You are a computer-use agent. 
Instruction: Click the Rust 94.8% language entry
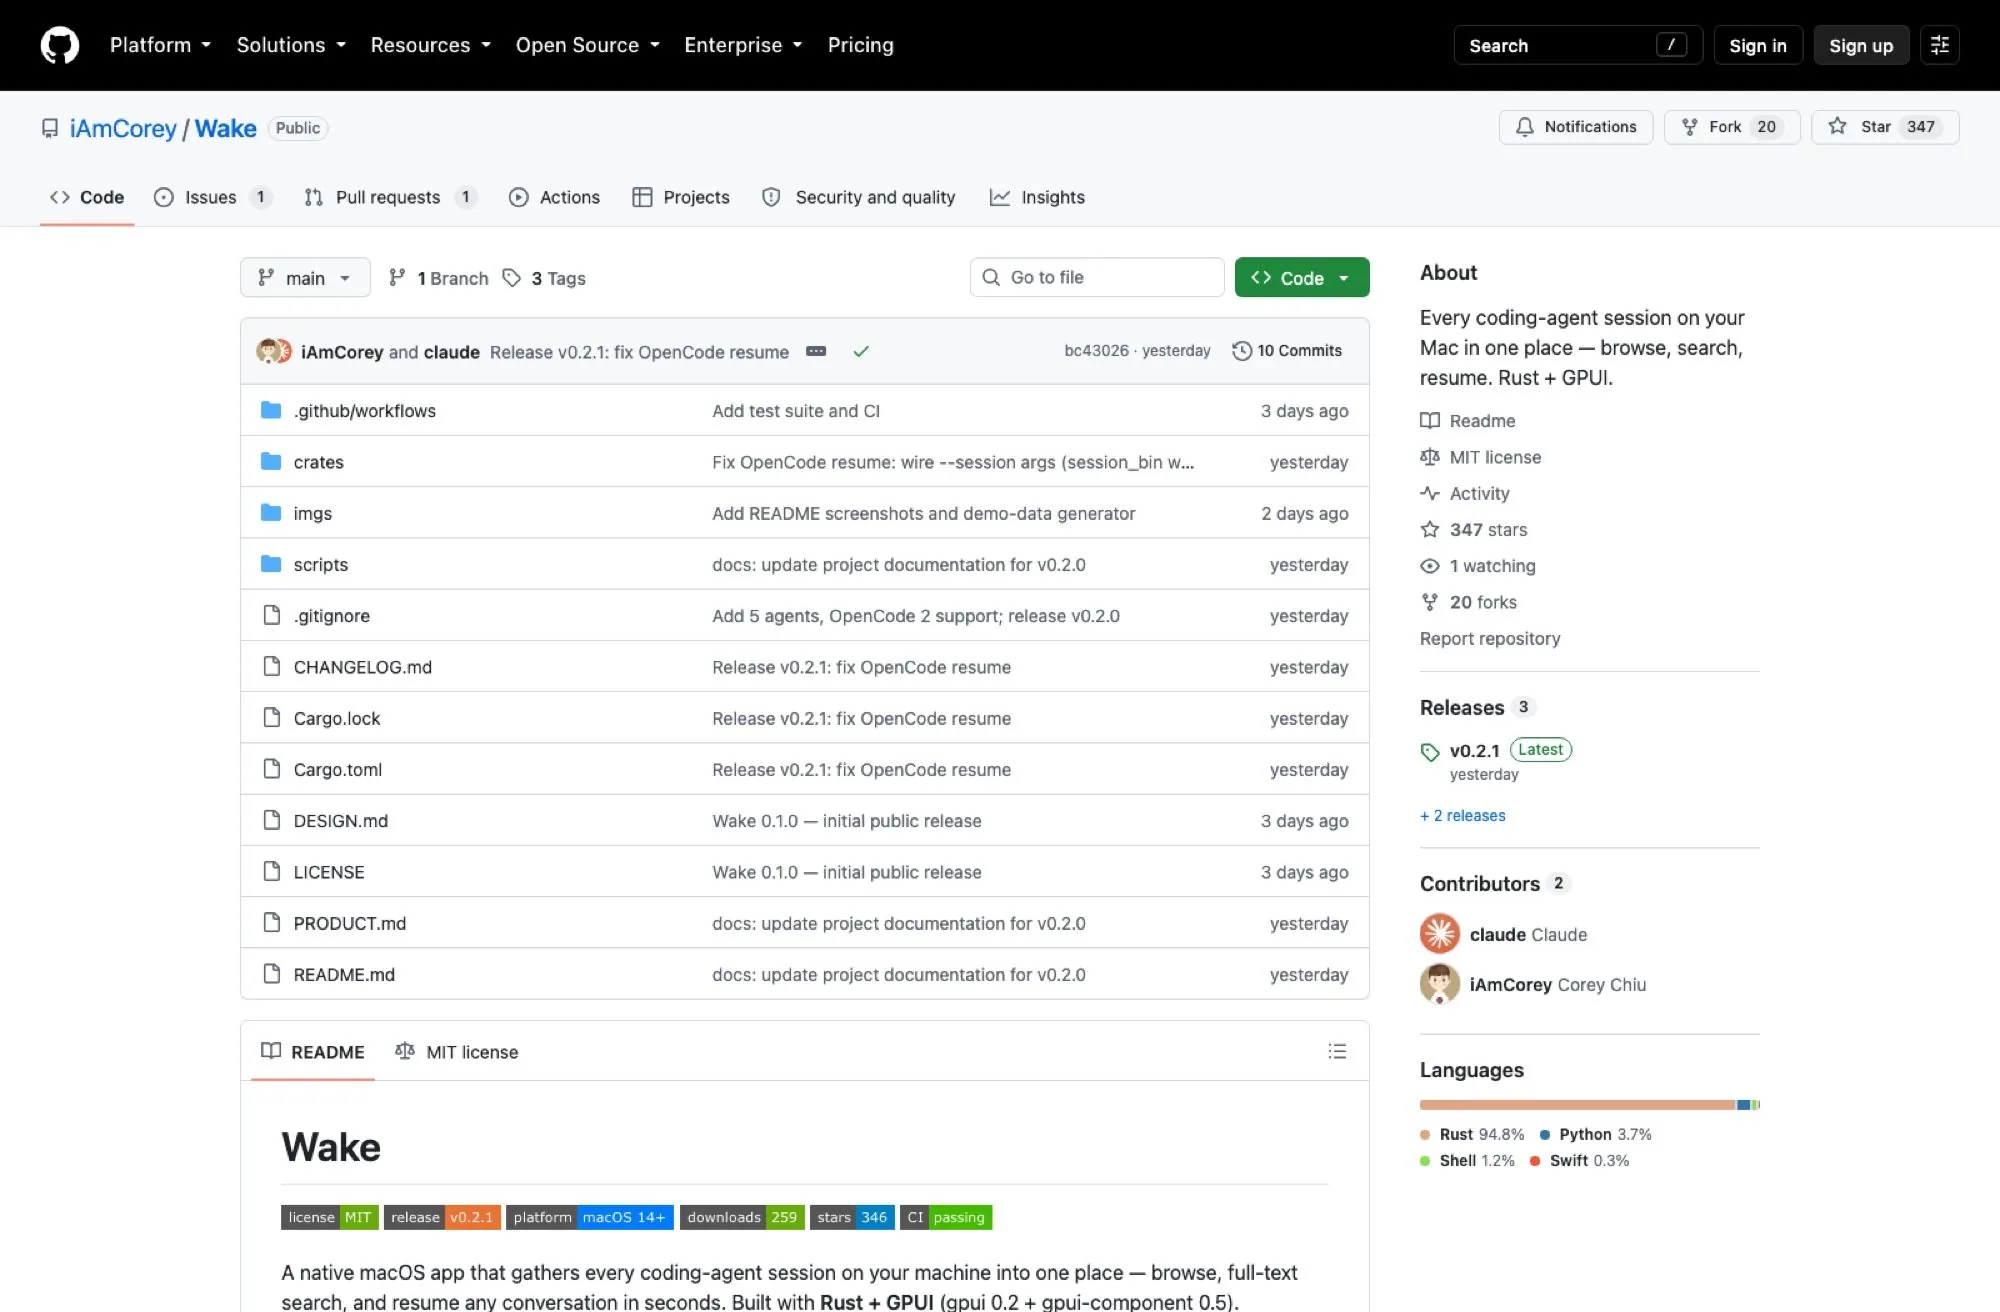1472,1134
